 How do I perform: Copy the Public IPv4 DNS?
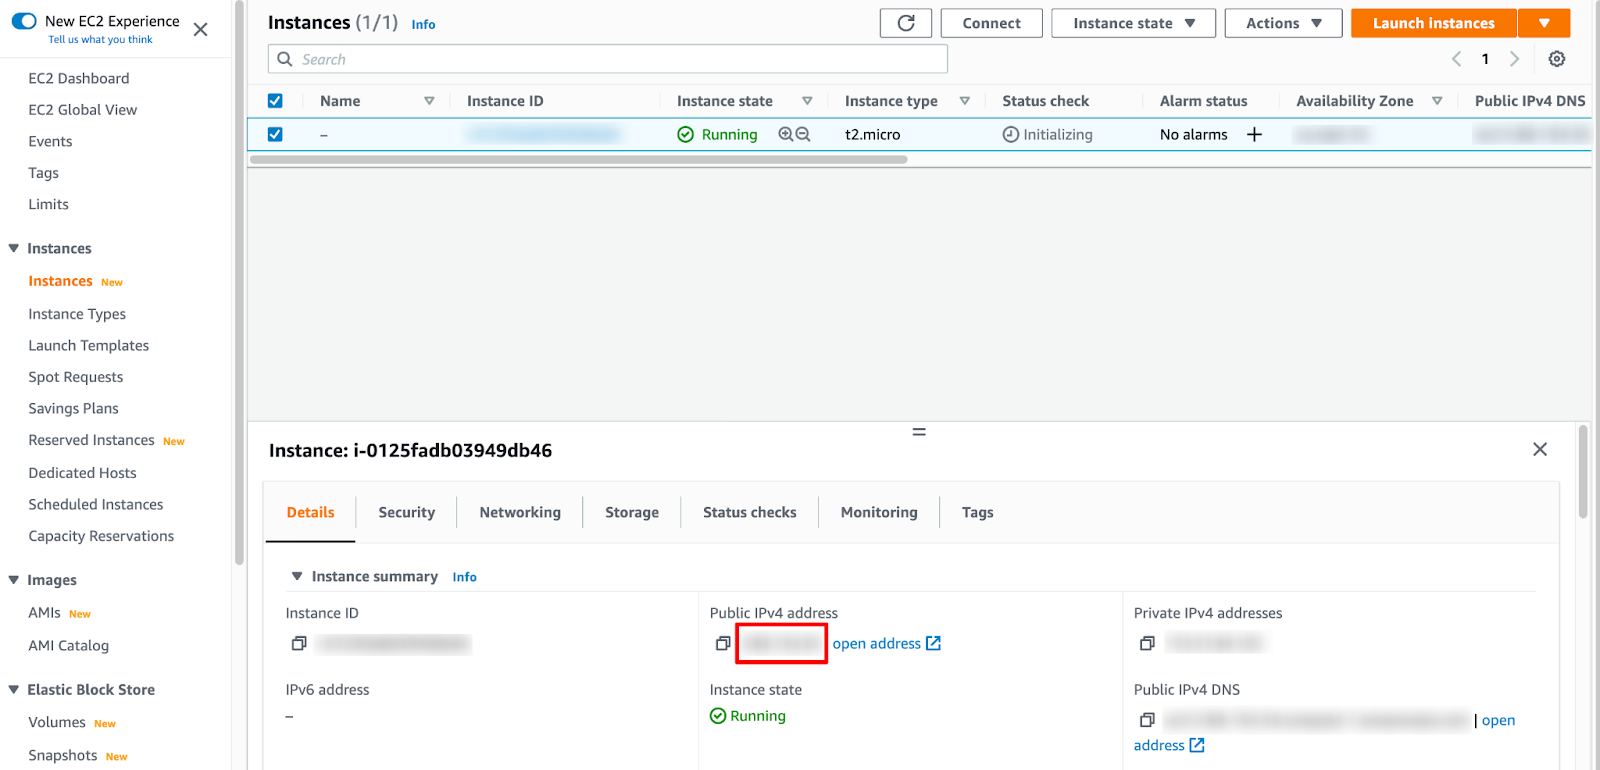click(x=1147, y=720)
